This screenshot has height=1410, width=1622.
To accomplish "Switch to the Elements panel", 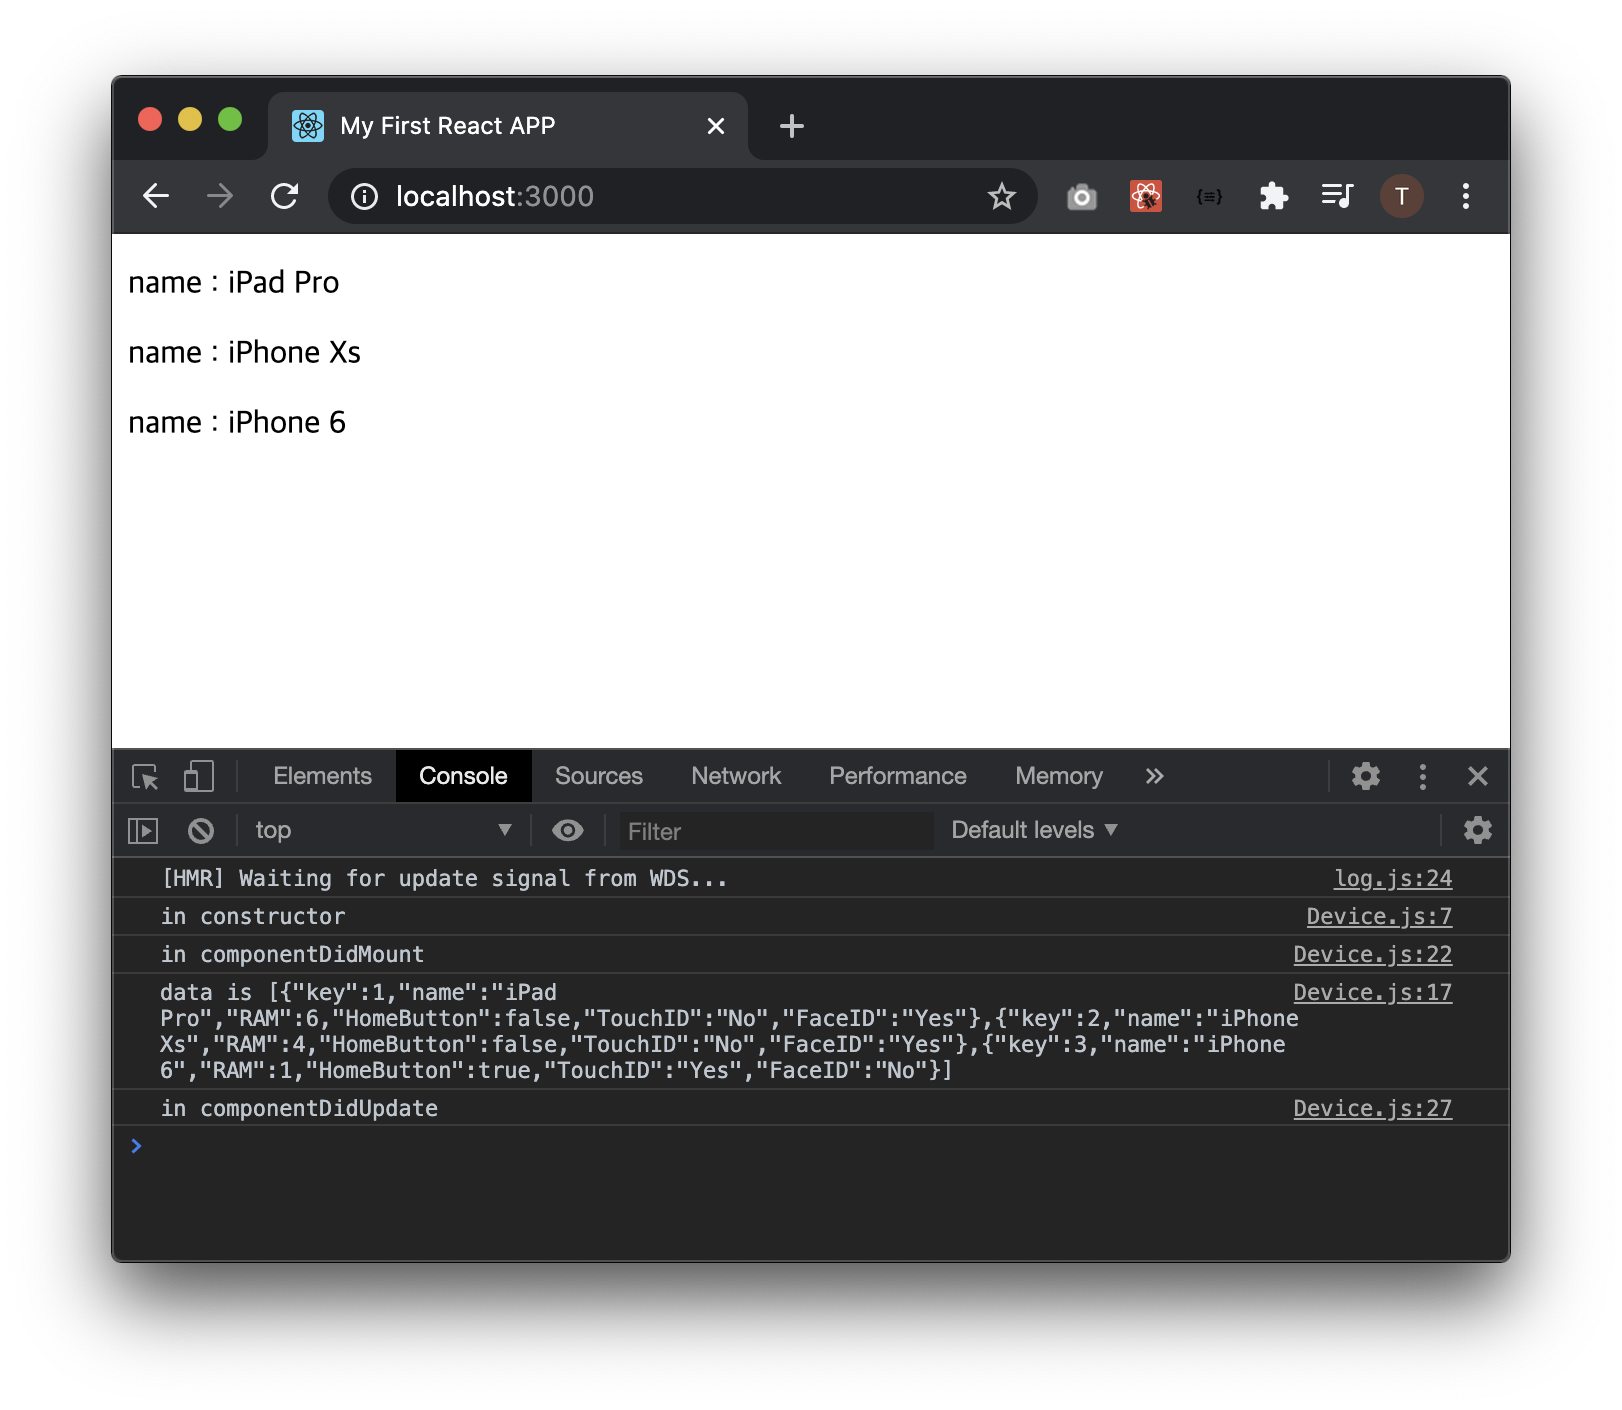I will (322, 776).
